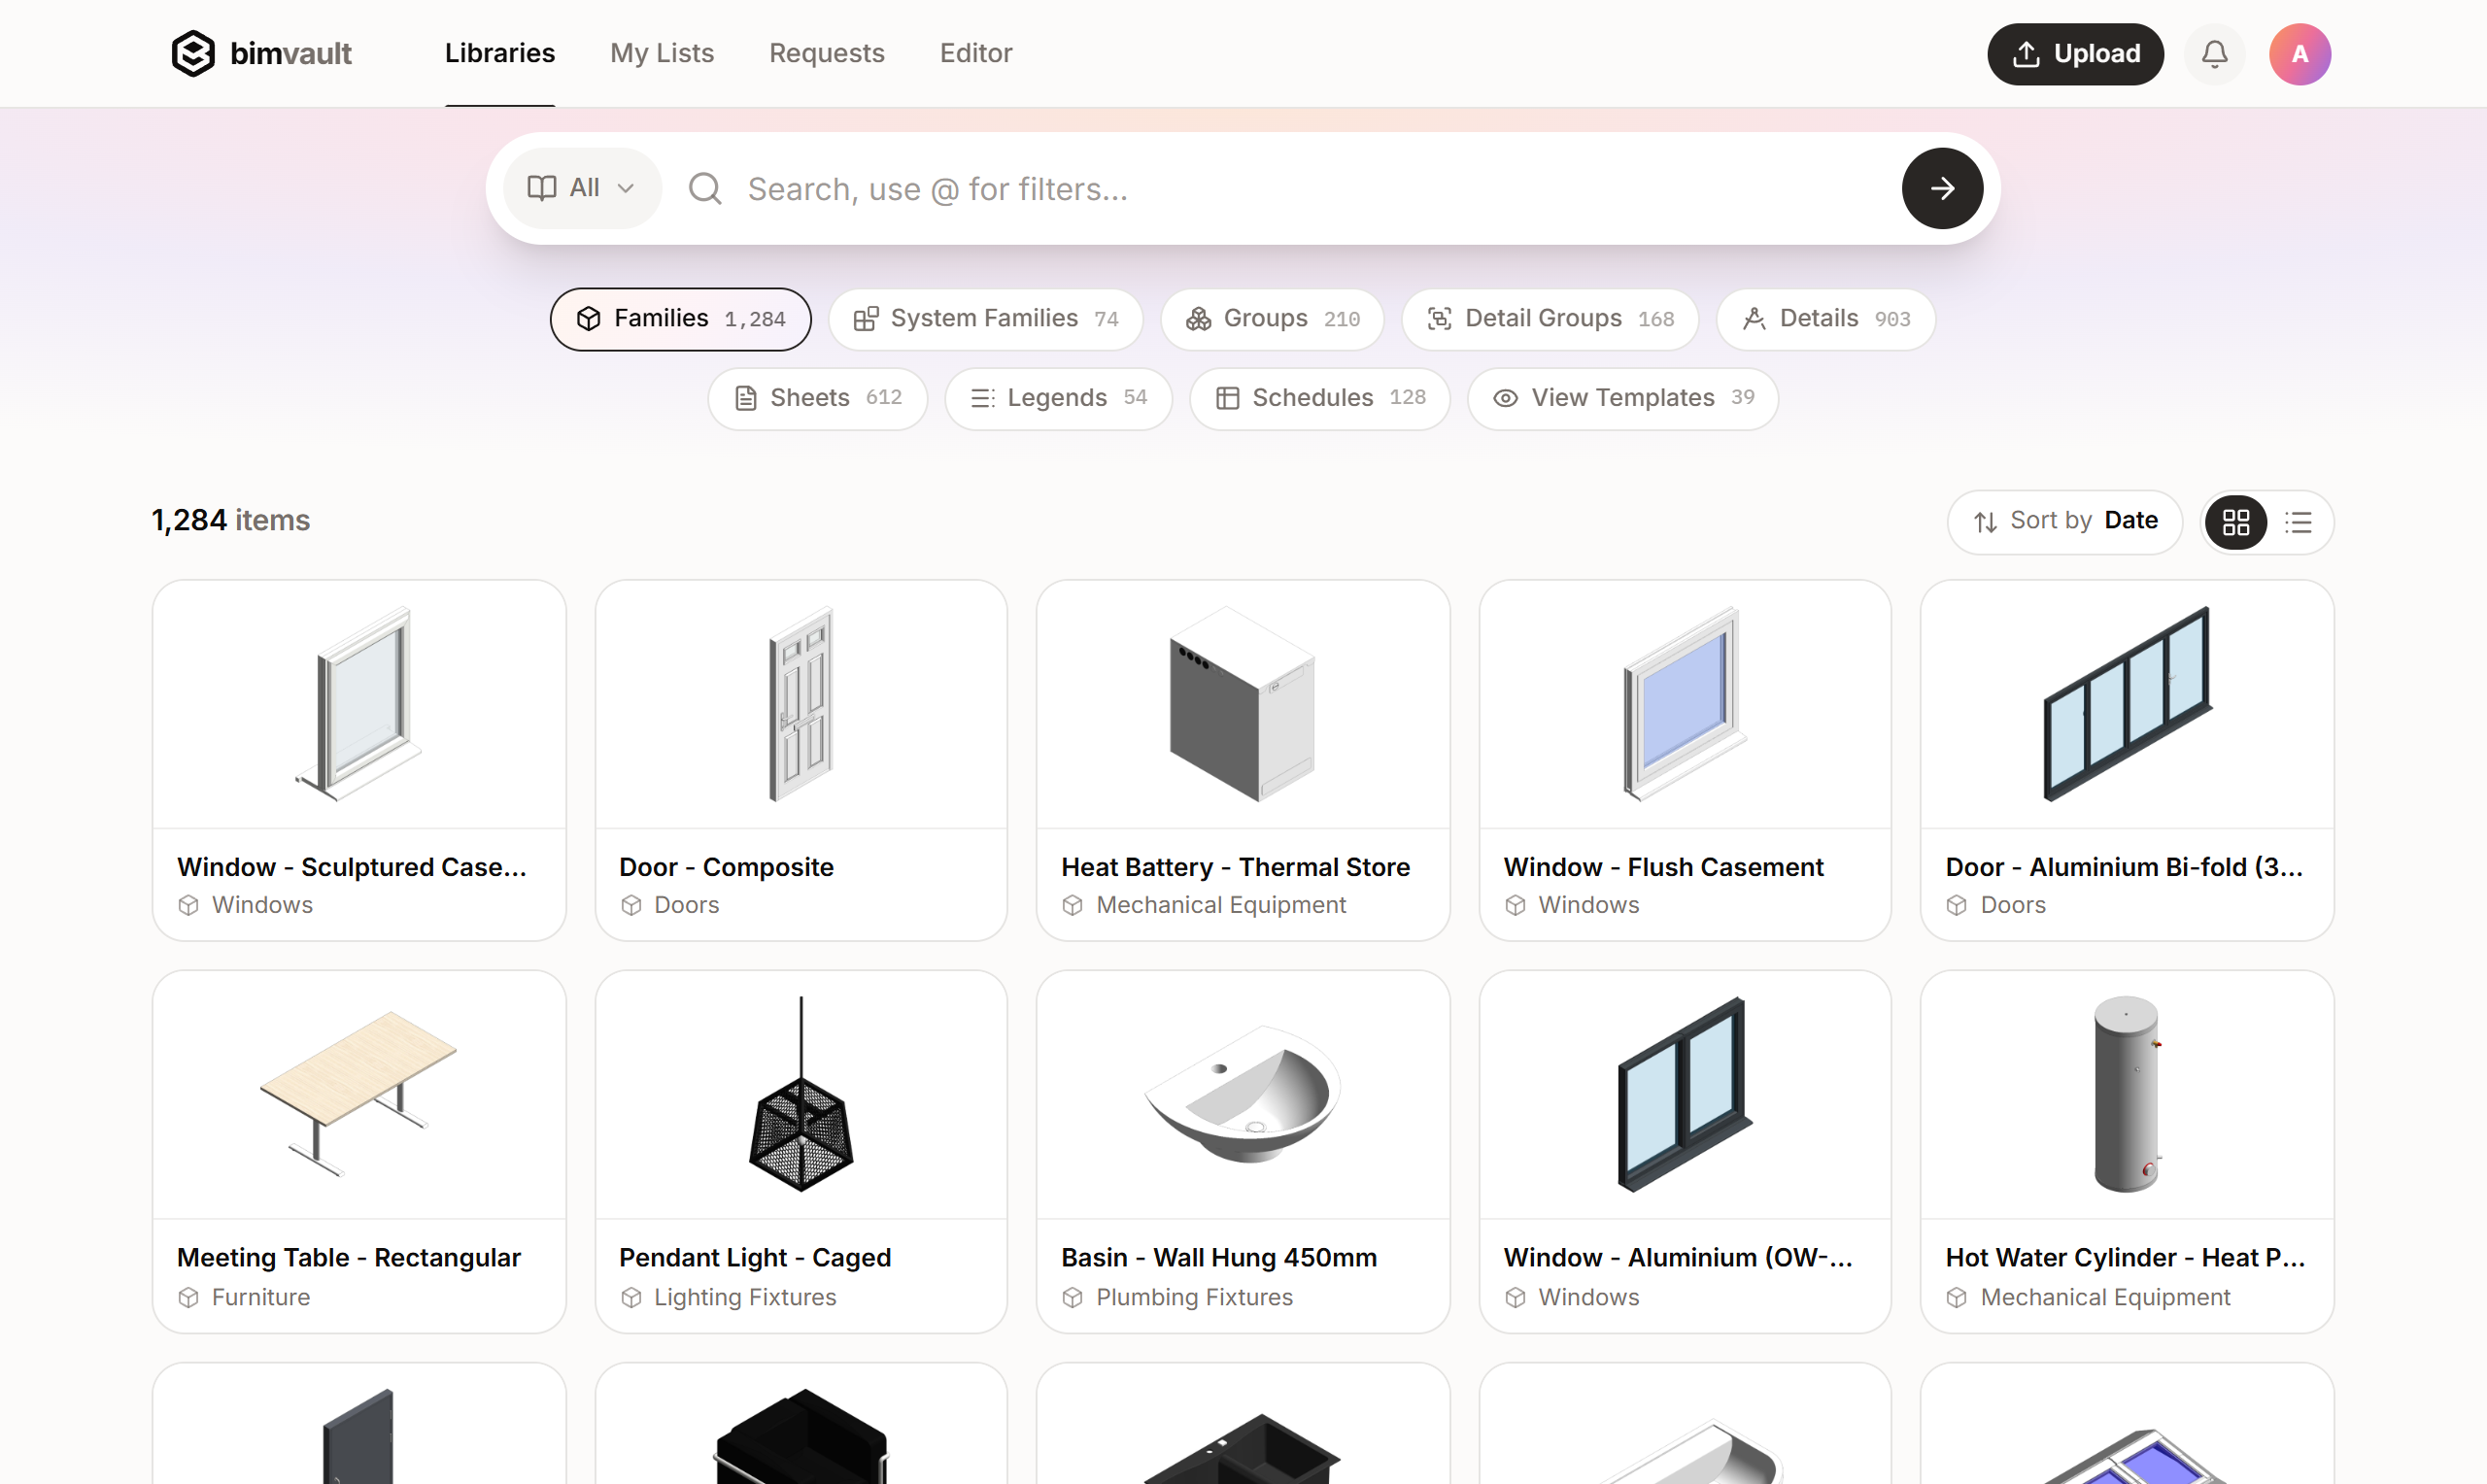Switch to grid view
The image size is (2487, 1484).
coord(2235,521)
